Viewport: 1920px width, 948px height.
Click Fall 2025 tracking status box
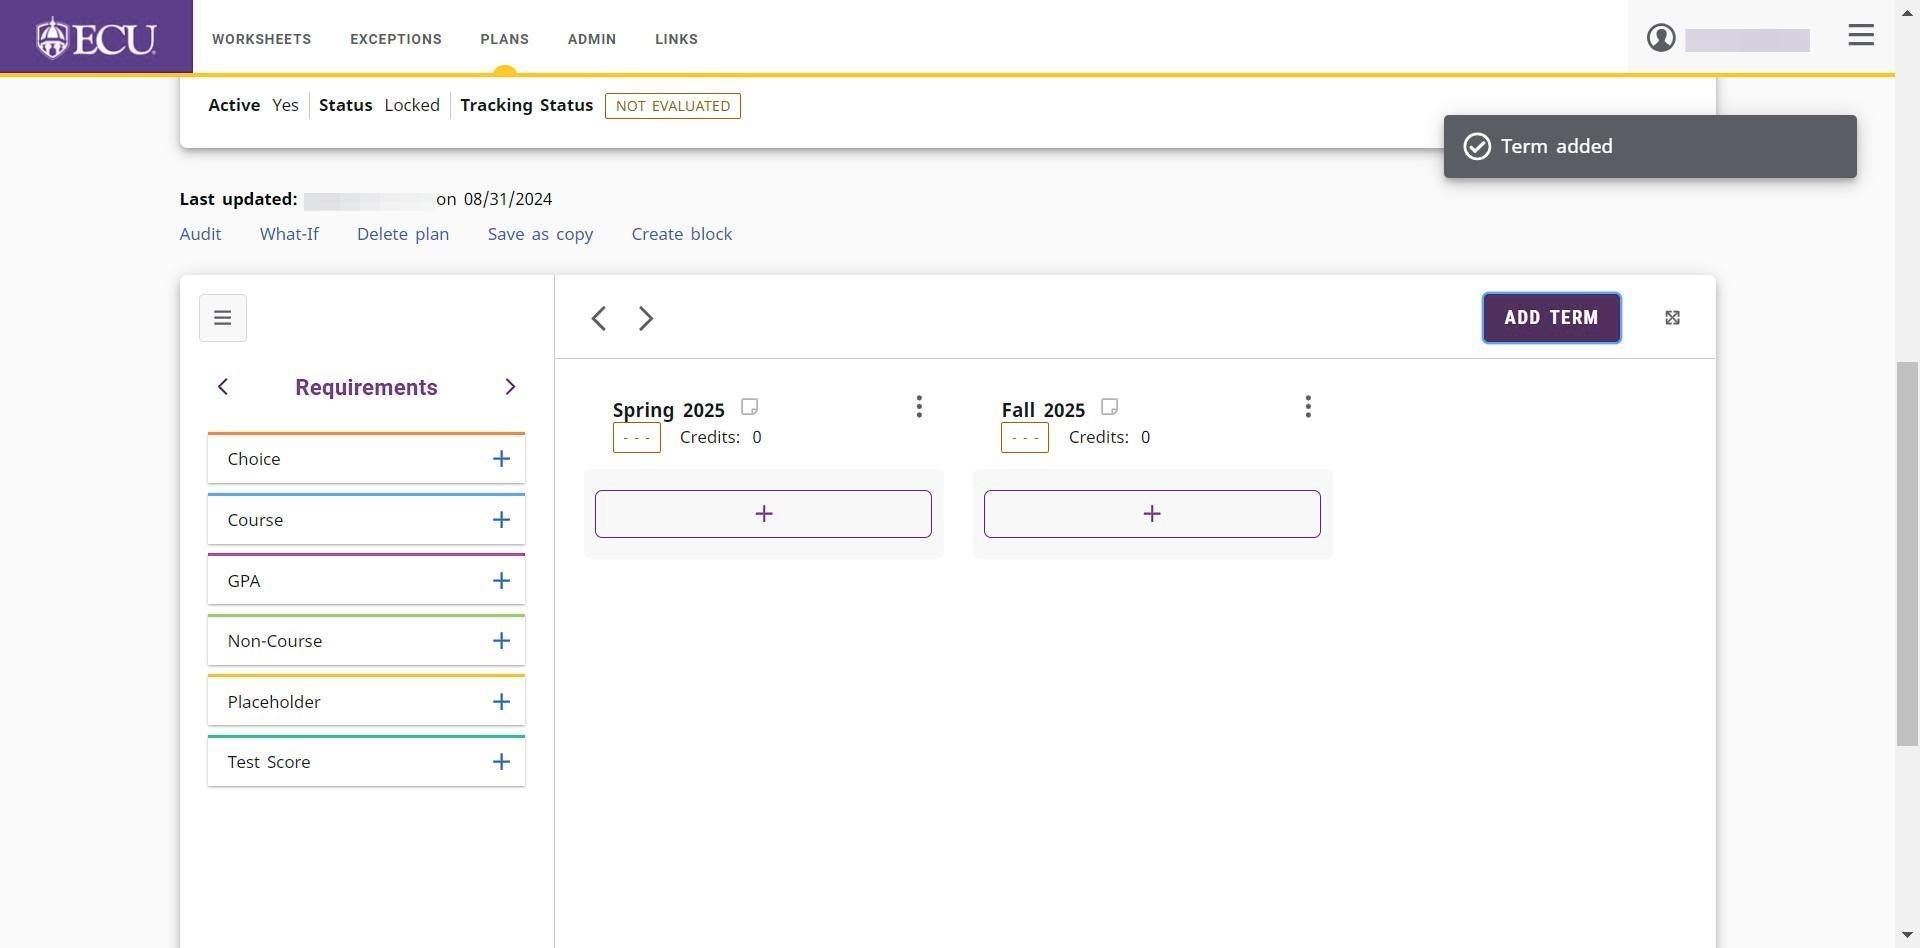click(x=1025, y=438)
